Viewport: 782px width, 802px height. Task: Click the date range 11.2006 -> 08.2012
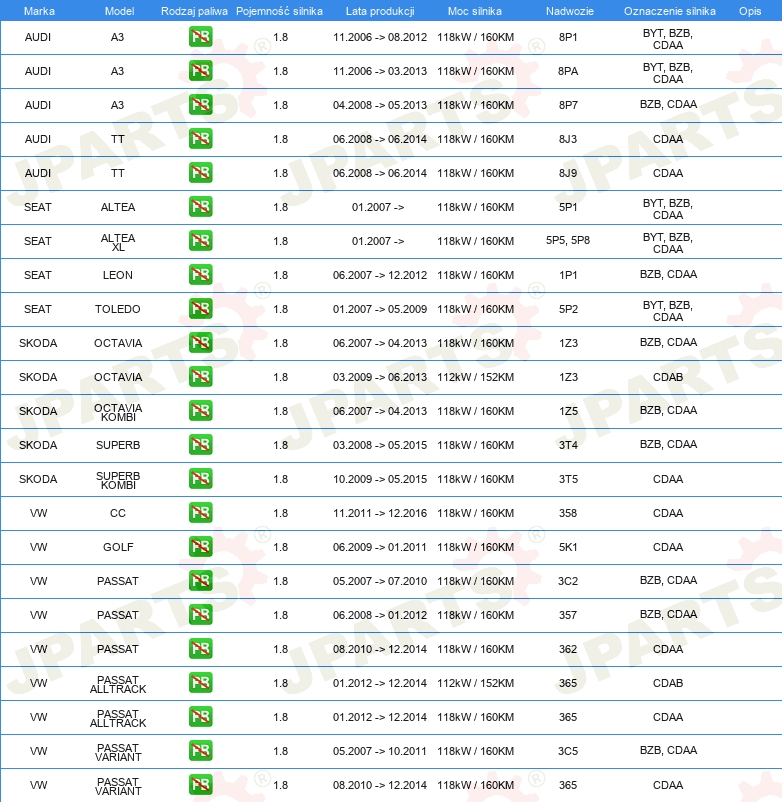tap(380, 37)
